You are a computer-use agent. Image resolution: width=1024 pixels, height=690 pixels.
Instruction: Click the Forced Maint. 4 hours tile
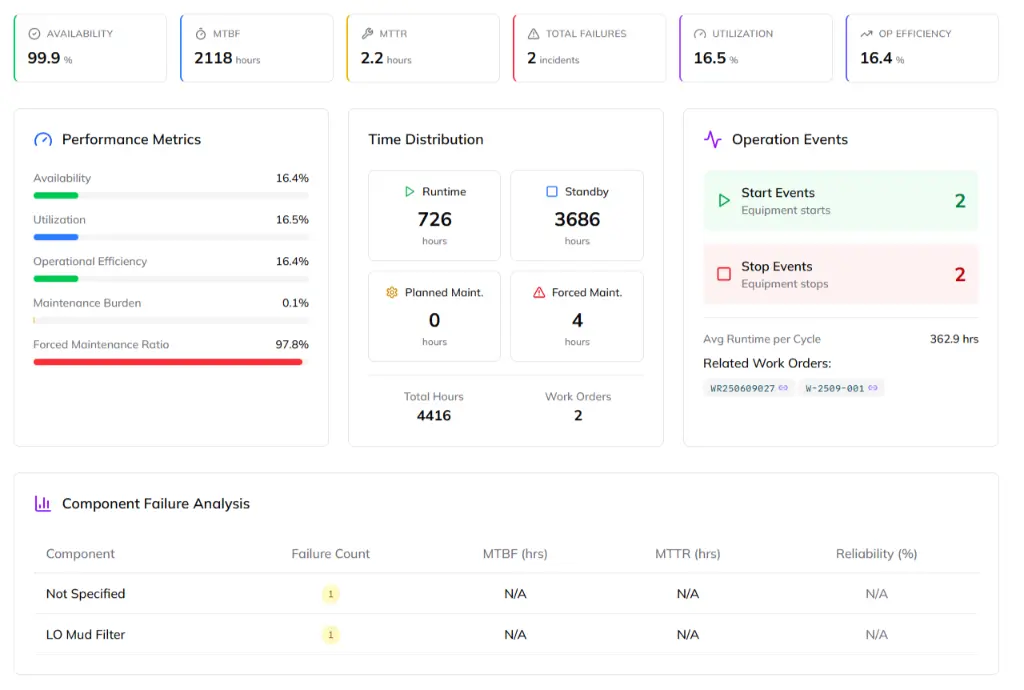tap(577, 317)
